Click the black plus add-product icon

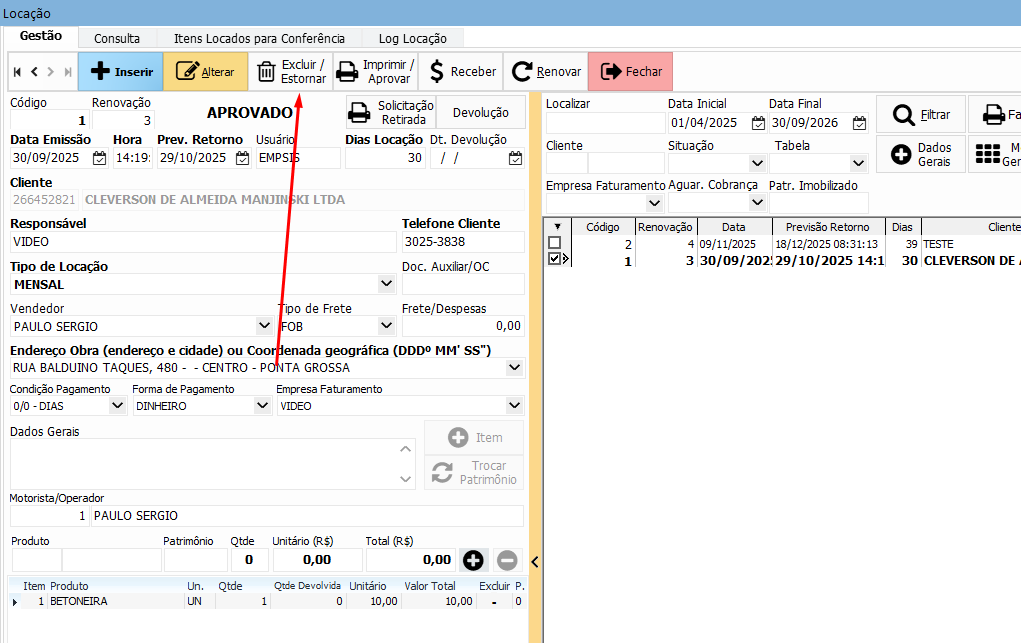473,561
